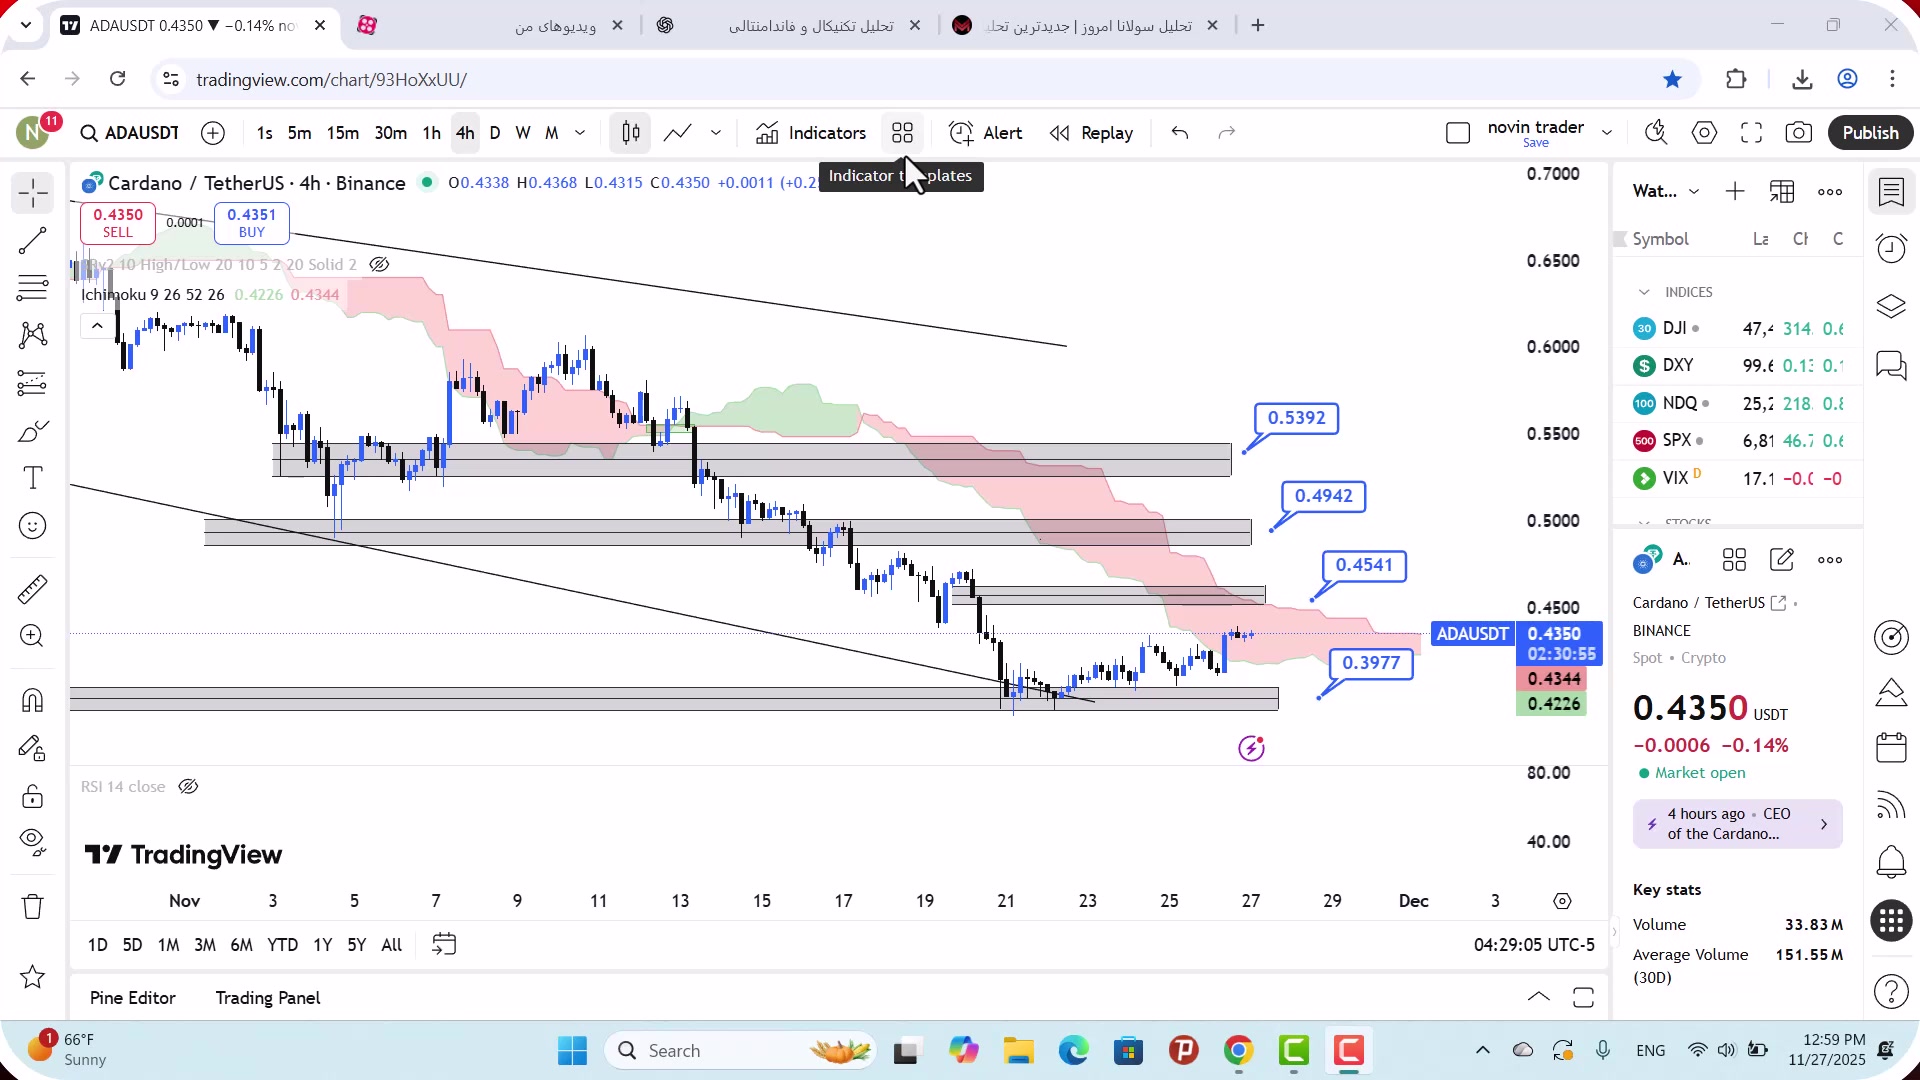Expand the timeframe interval dropdown

click(580, 133)
